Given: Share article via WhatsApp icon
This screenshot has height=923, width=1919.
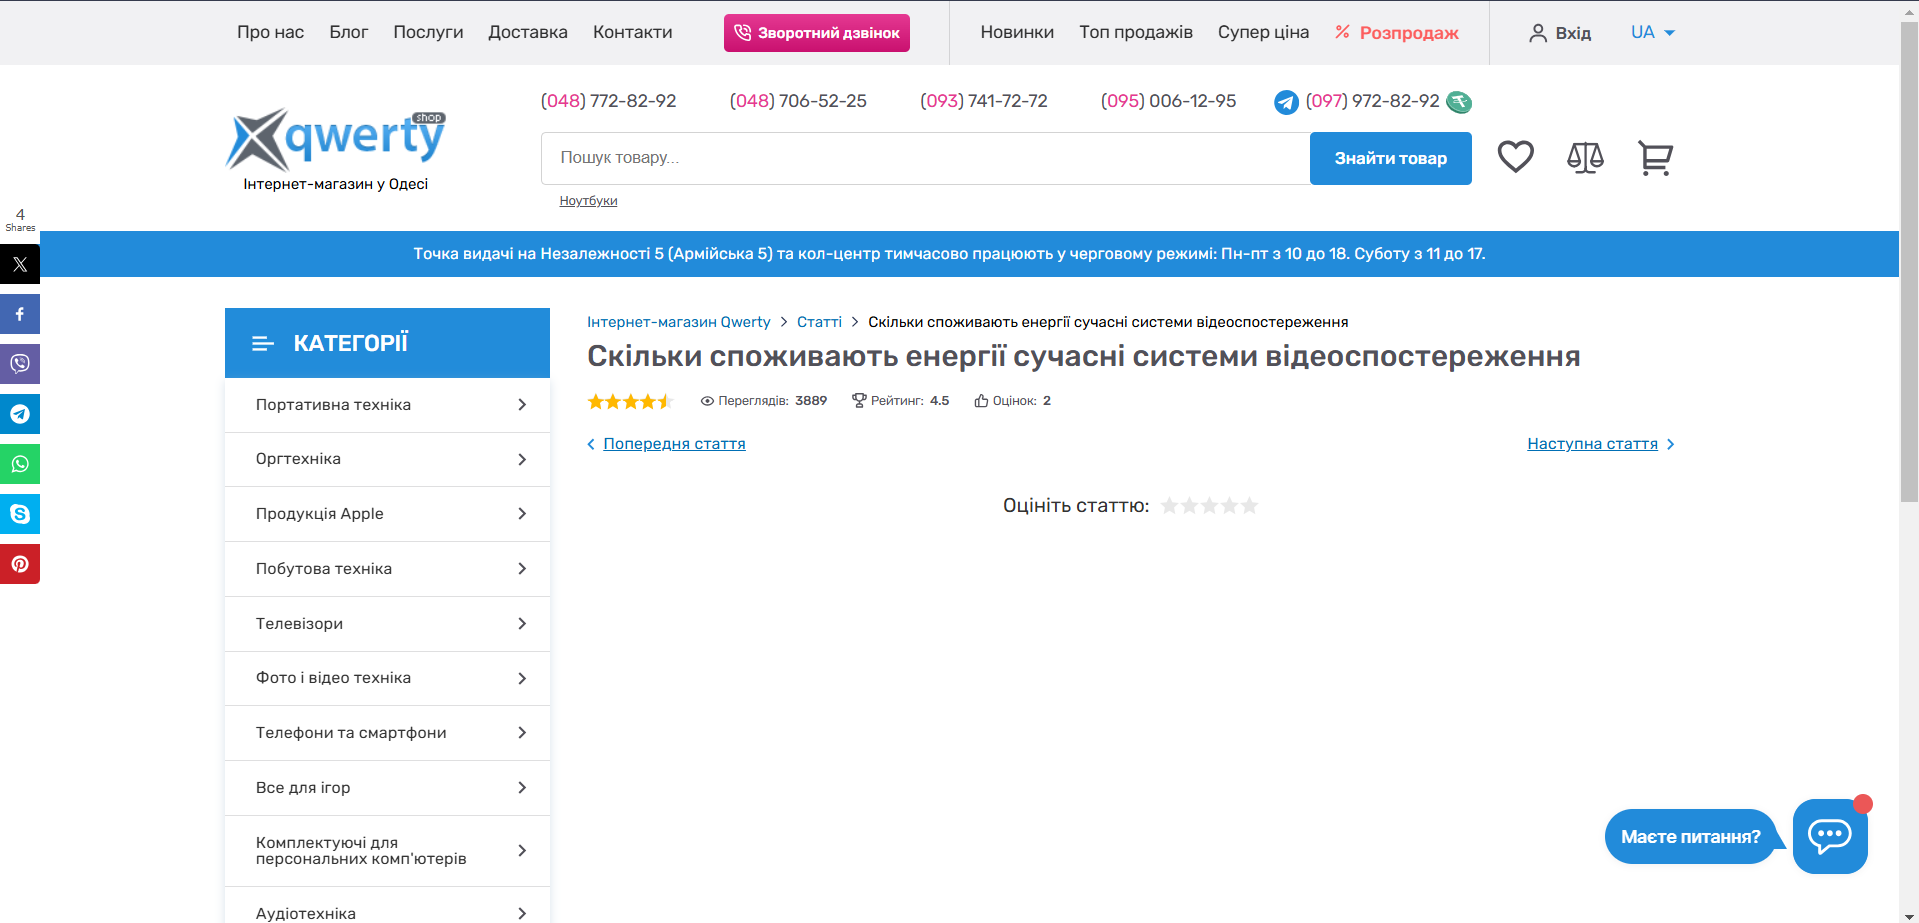Looking at the screenshot, I should point(20,464).
